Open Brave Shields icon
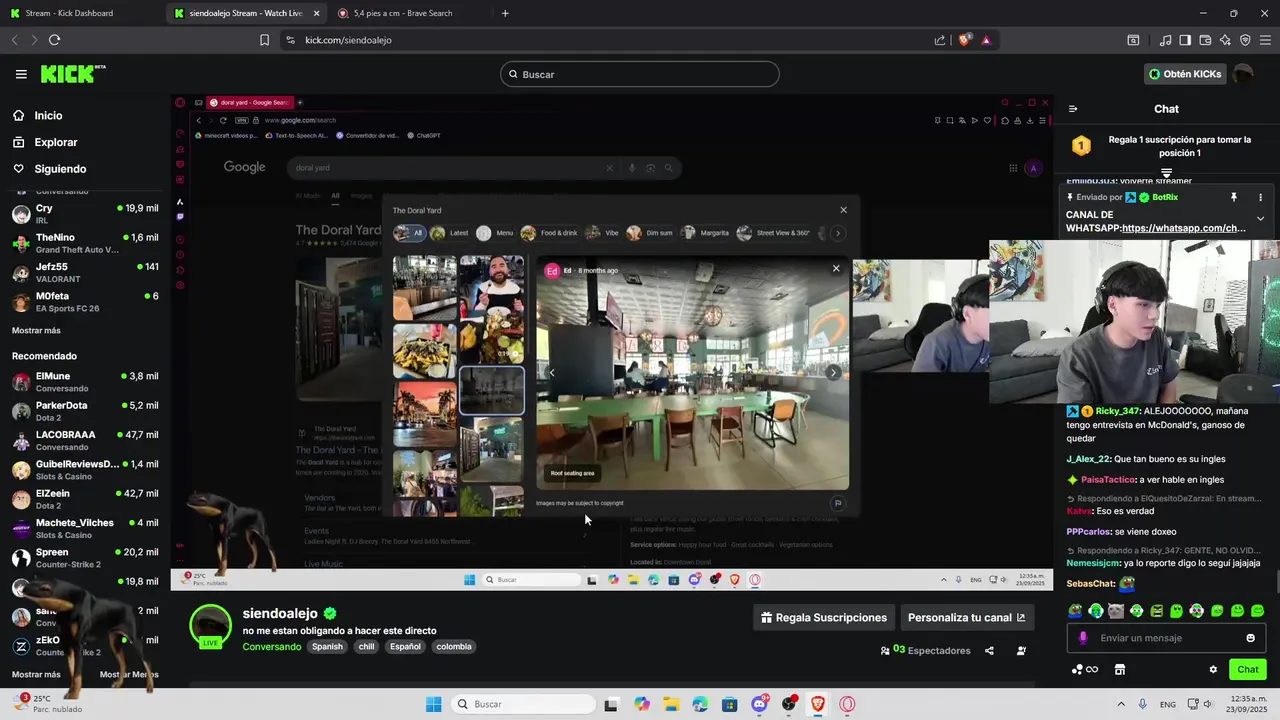The height and width of the screenshot is (720, 1280). click(964, 40)
